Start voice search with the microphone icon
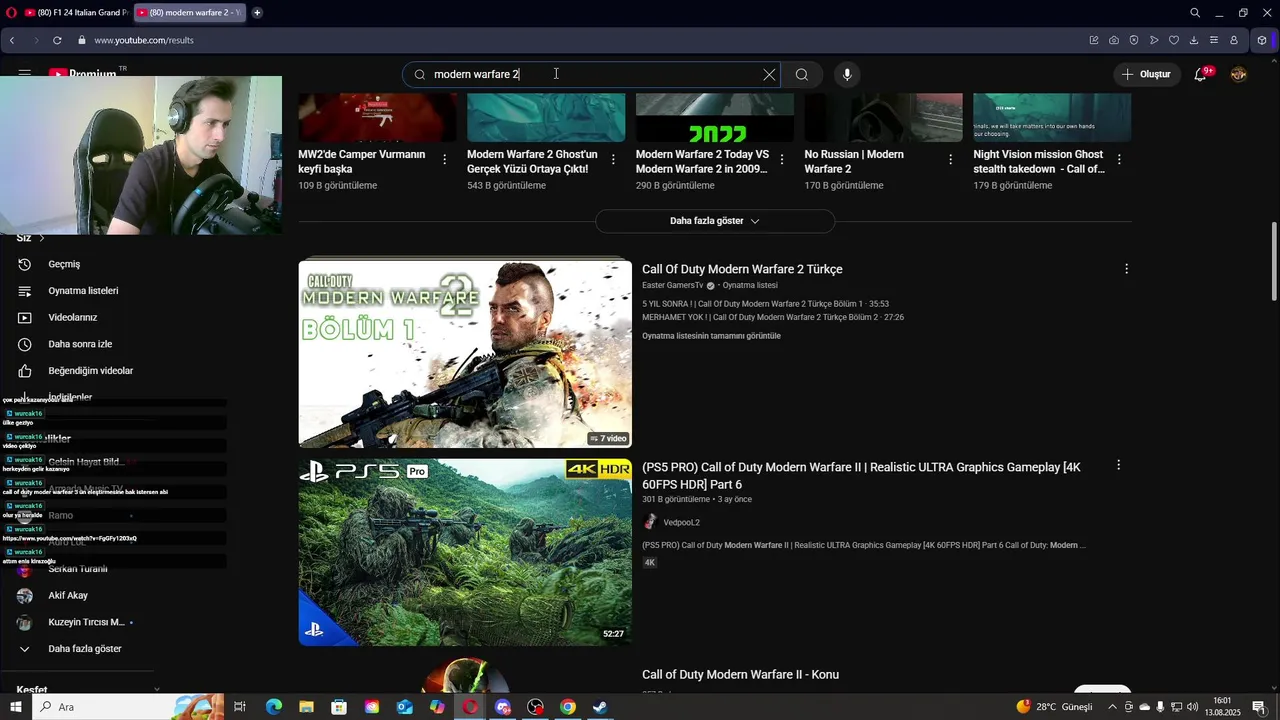The width and height of the screenshot is (1280, 720). click(x=847, y=74)
